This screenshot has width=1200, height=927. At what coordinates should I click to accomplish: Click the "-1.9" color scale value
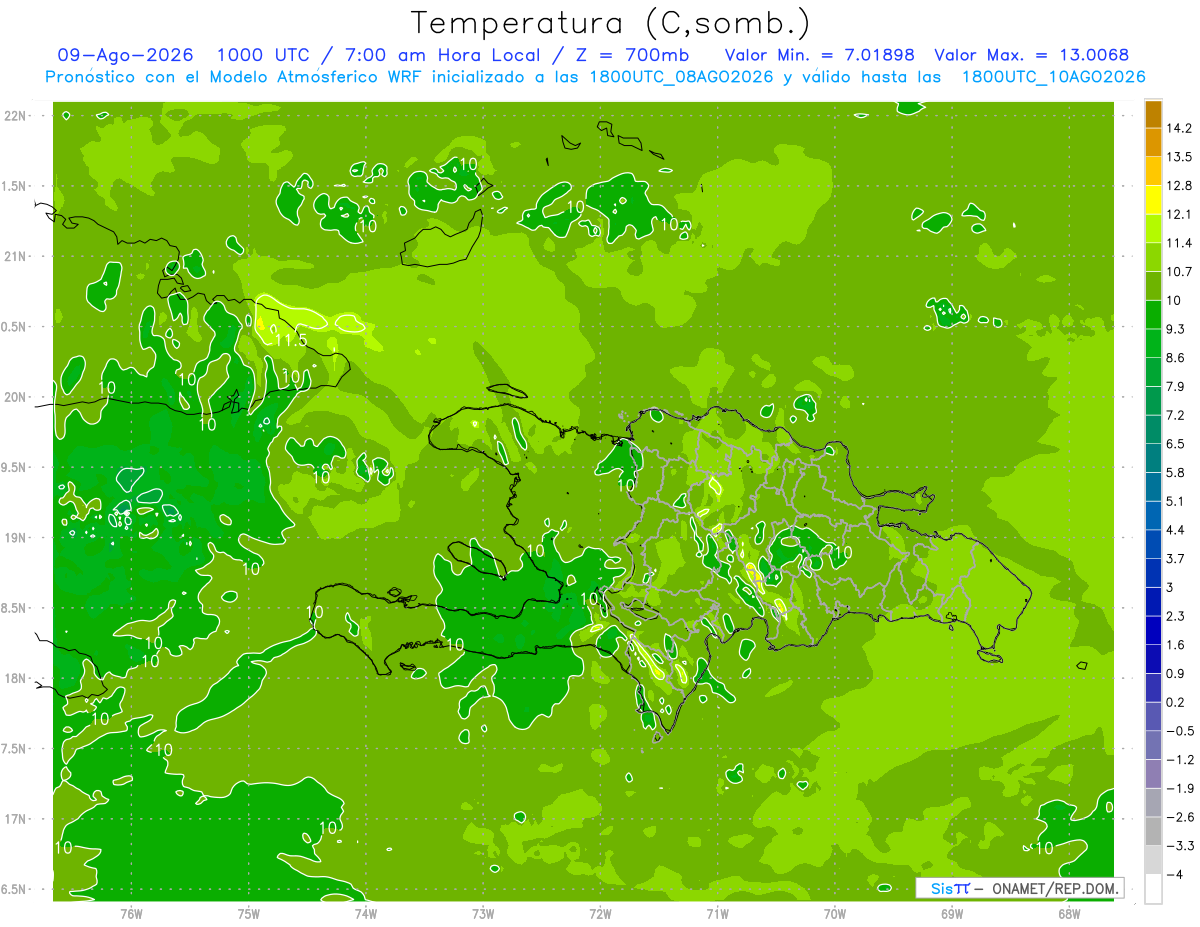[x=1180, y=788]
